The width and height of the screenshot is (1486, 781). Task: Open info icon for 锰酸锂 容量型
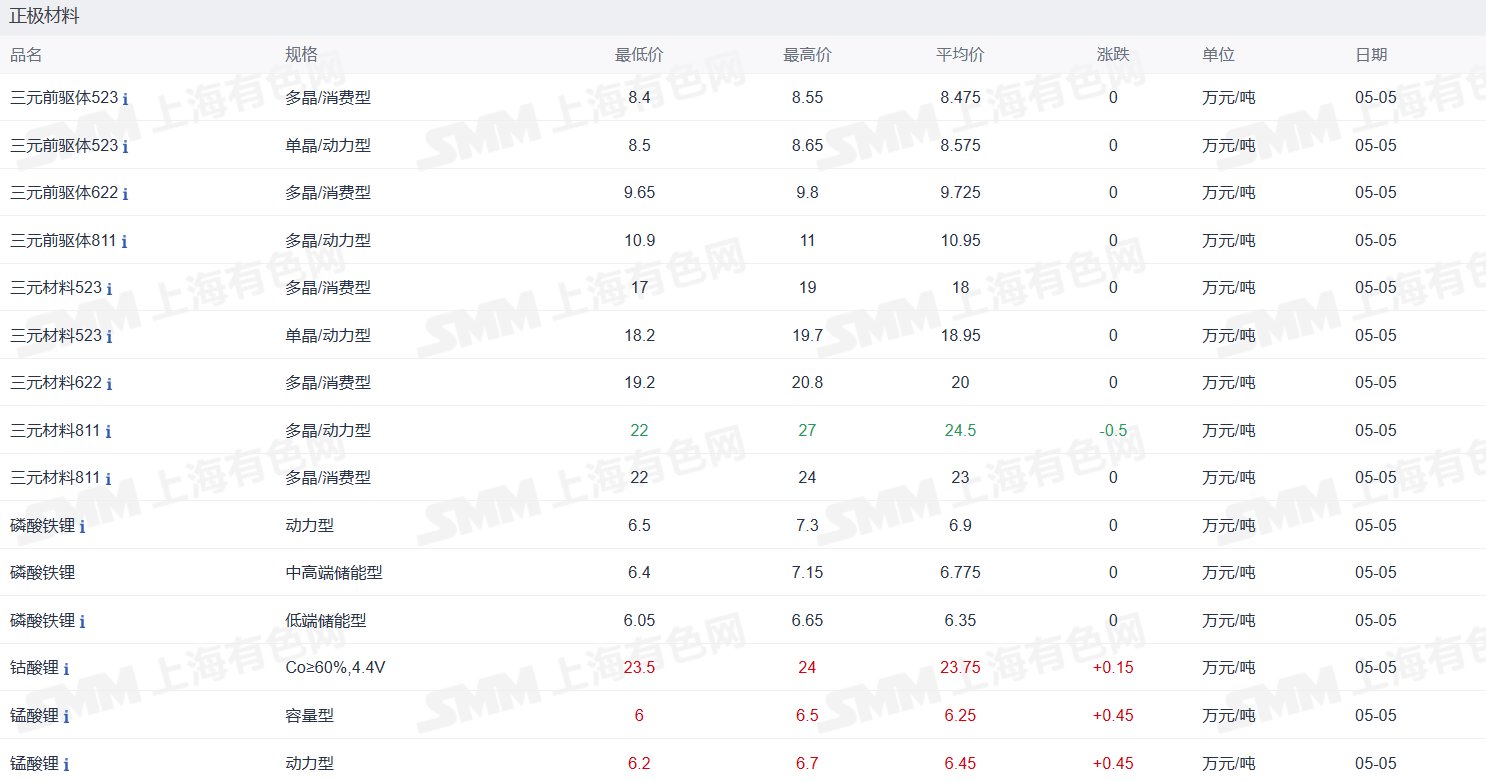[66, 717]
